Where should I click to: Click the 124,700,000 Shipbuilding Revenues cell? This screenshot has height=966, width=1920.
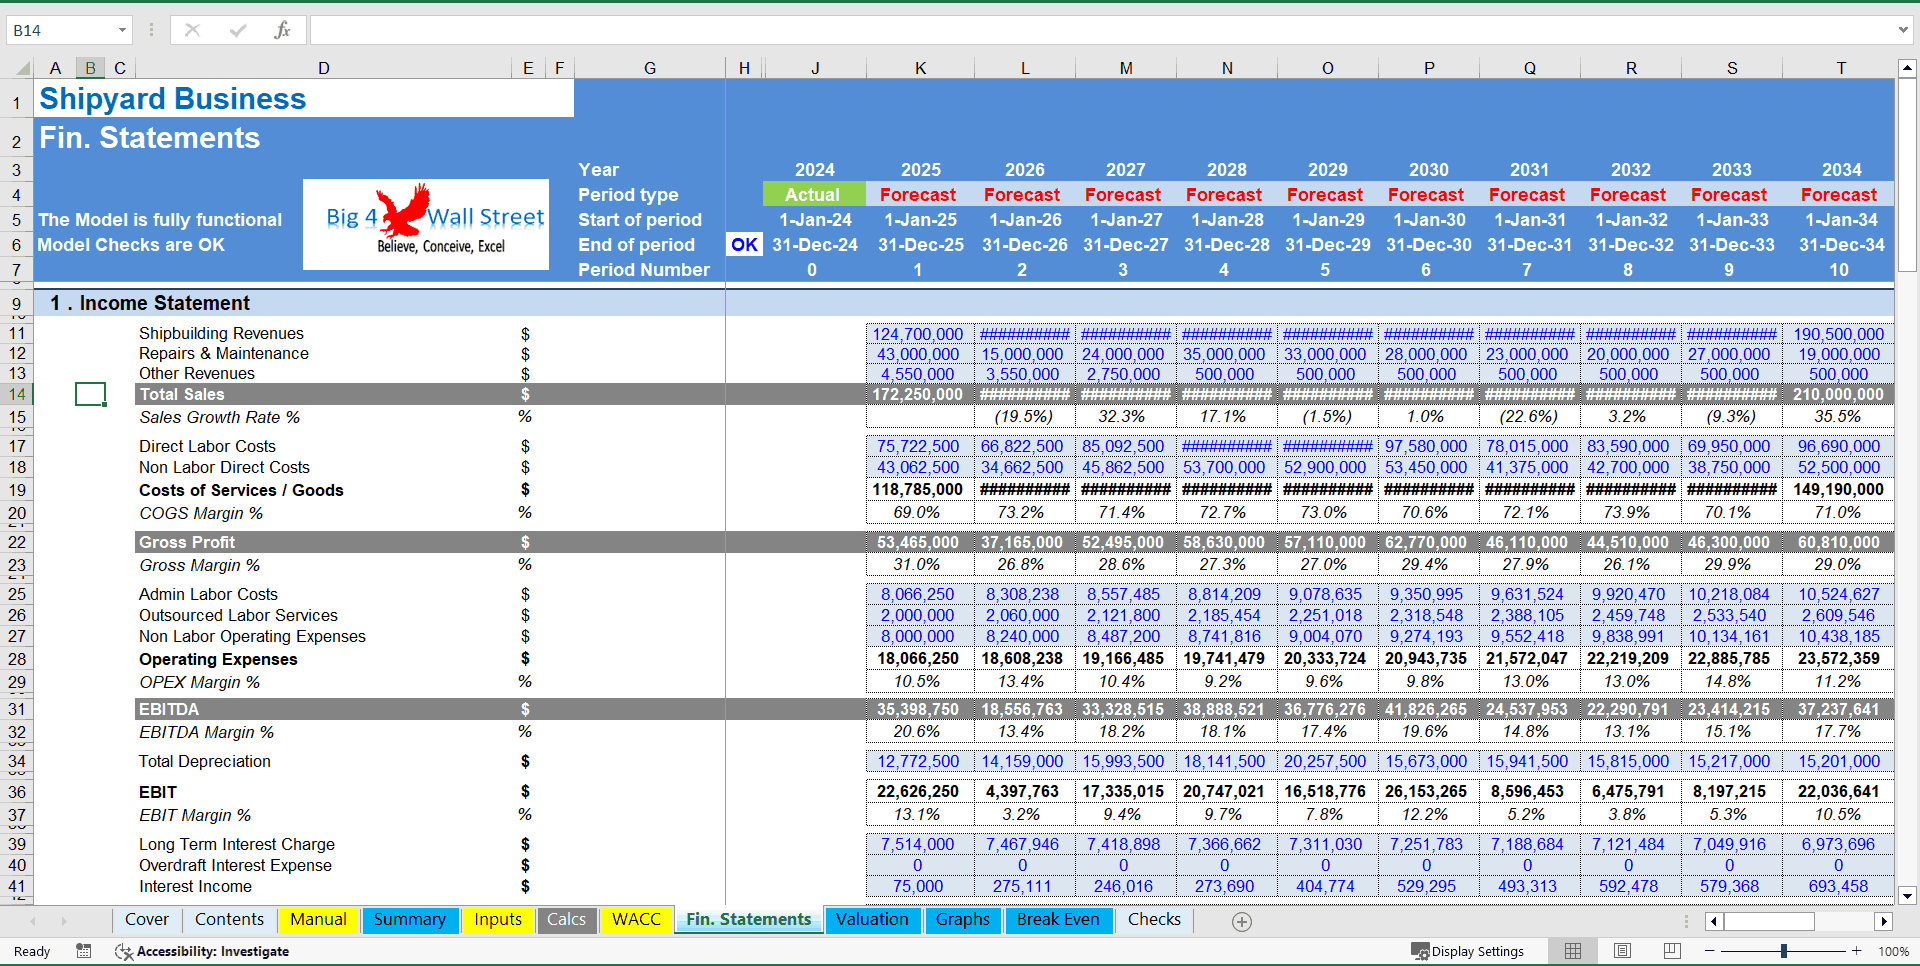coord(918,334)
